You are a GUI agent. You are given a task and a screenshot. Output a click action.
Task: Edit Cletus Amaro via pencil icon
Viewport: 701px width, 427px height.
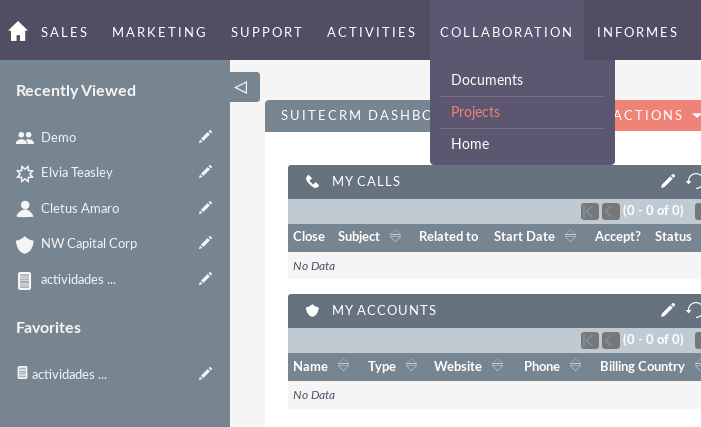point(206,208)
